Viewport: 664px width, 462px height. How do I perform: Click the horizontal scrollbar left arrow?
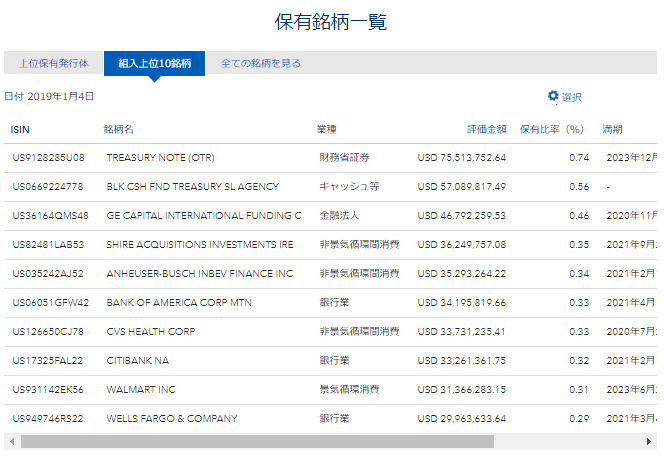coord(12,441)
